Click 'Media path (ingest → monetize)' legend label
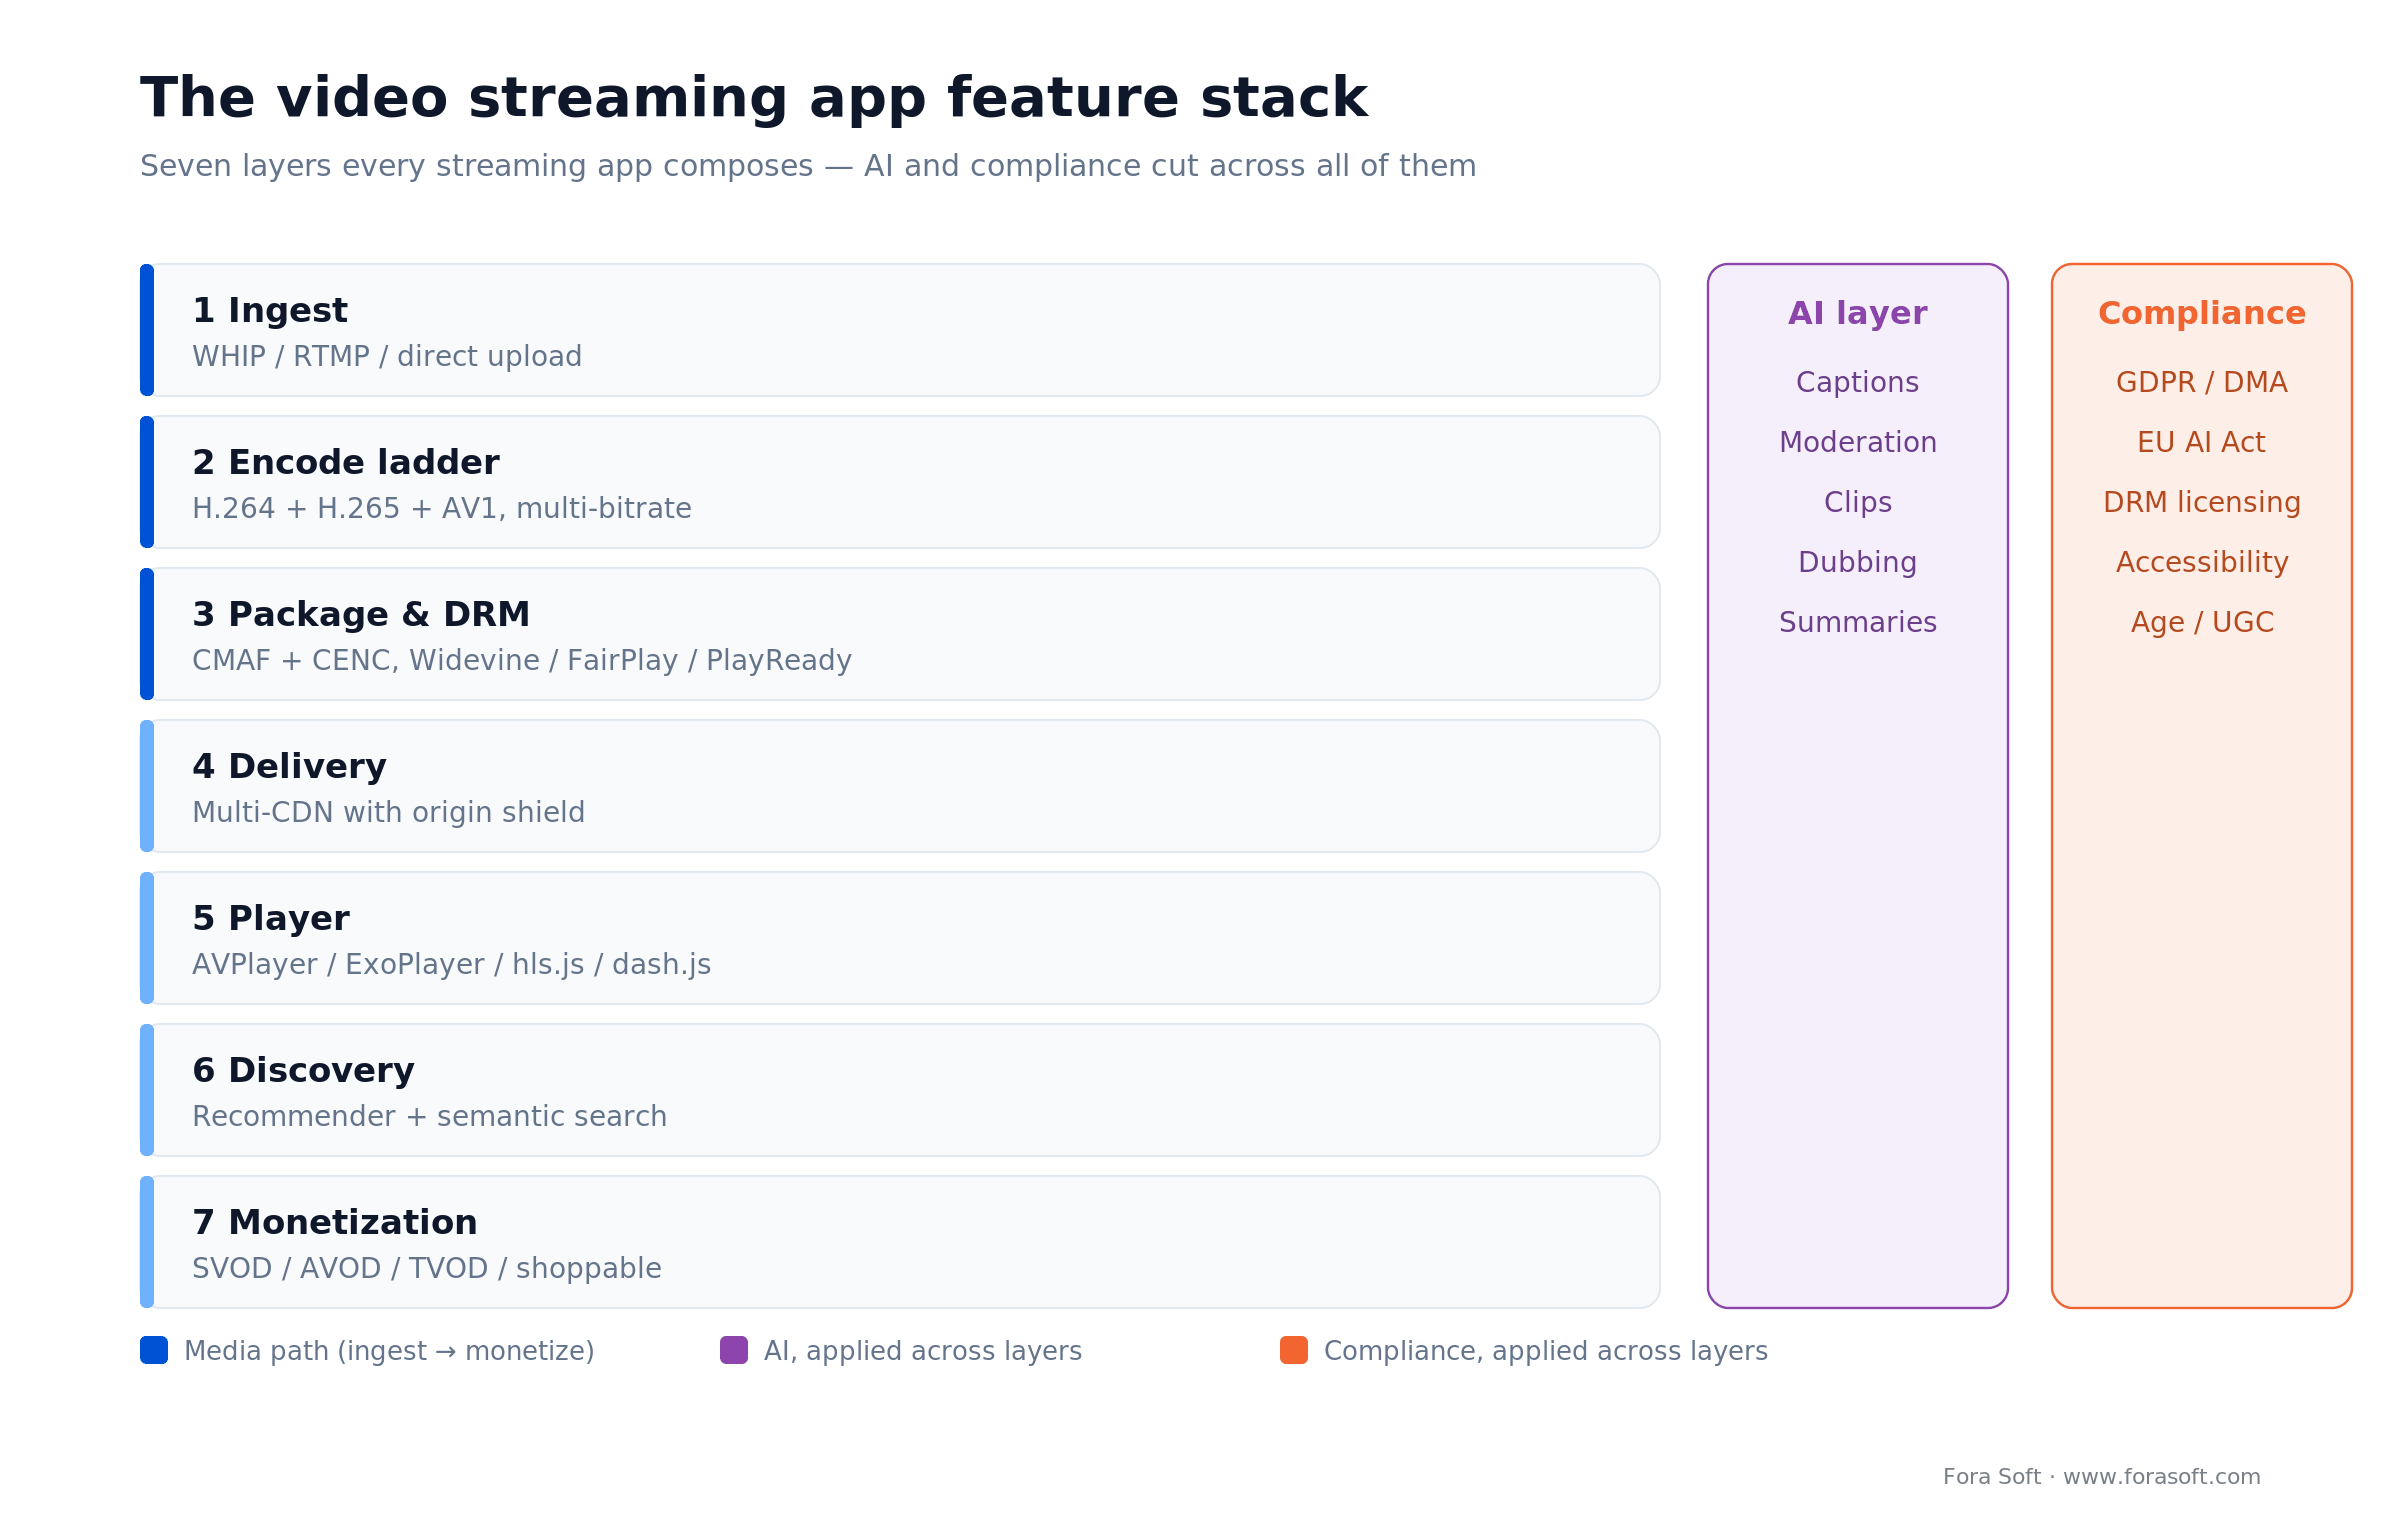 coord(390,1351)
